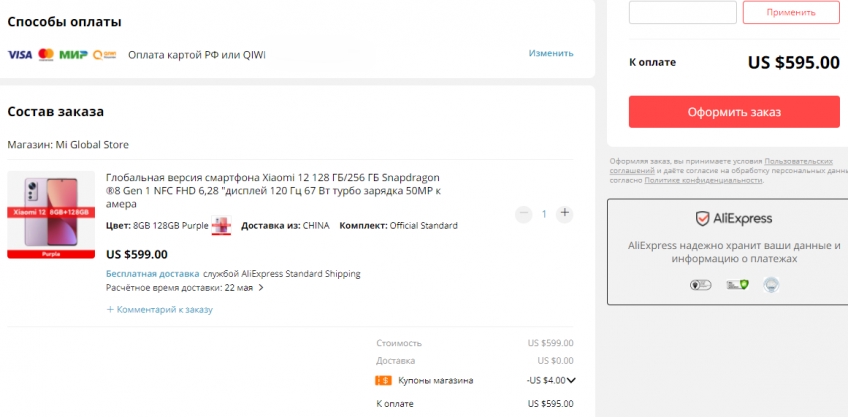This screenshot has width=848, height=417.
Task: Click the Купоны магазина label
Action: click(435, 381)
